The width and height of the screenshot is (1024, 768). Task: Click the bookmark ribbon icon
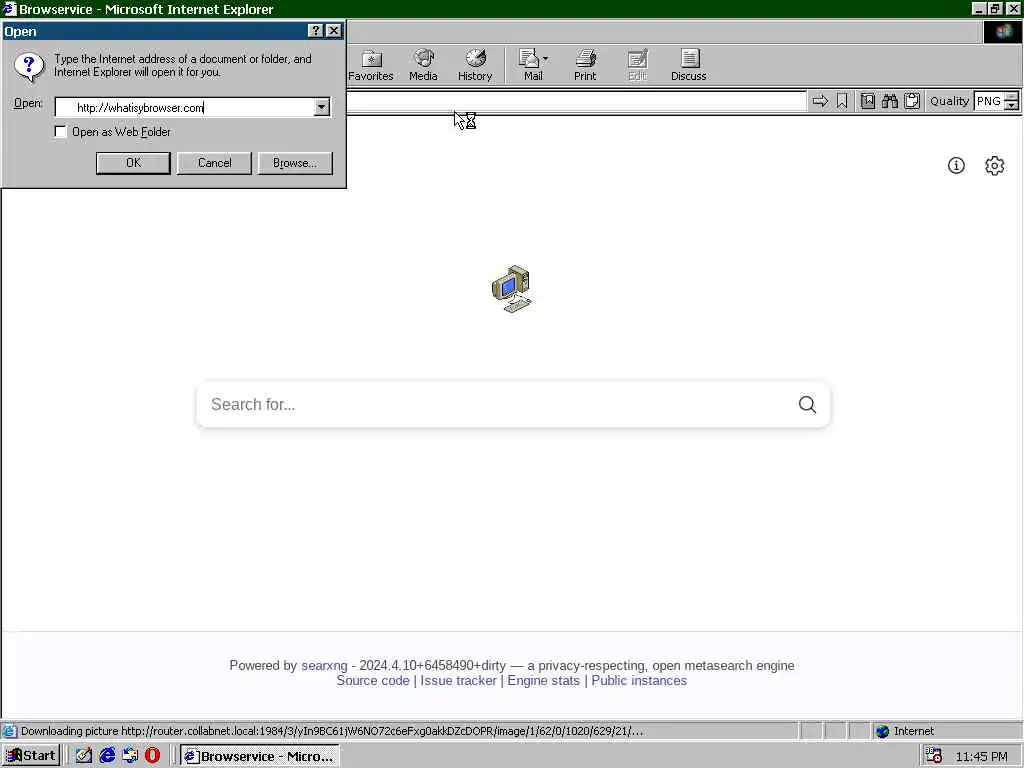coord(842,101)
